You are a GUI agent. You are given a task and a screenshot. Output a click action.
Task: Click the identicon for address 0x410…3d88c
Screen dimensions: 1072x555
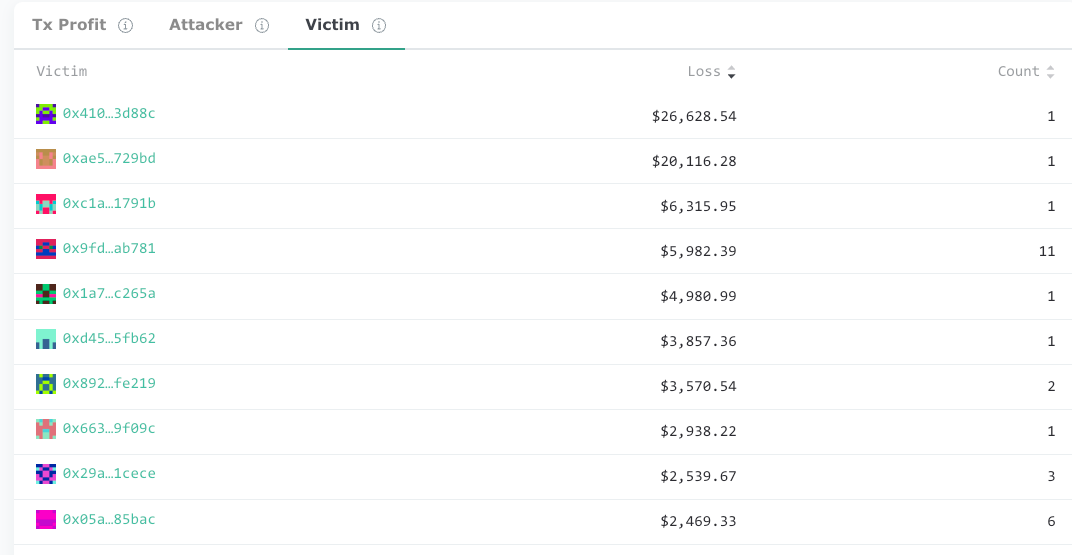[46, 114]
